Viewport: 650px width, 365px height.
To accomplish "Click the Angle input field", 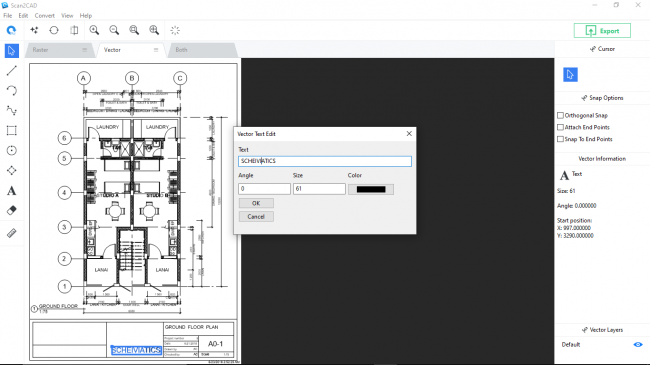I will pyautogui.click(x=264, y=189).
